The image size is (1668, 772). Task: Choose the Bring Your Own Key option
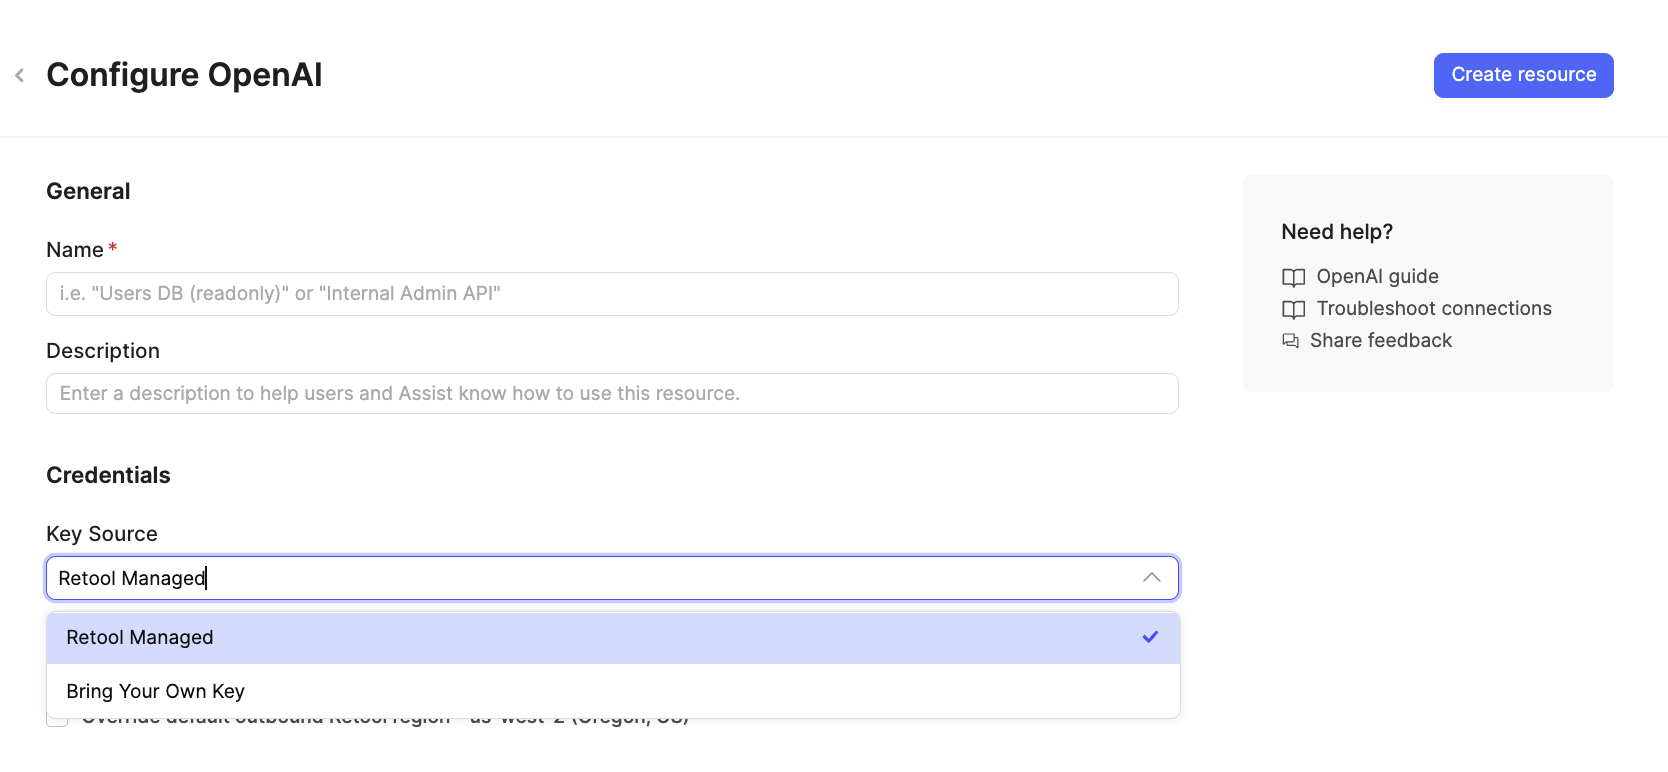pyautogui.click(x=613, y=691)
